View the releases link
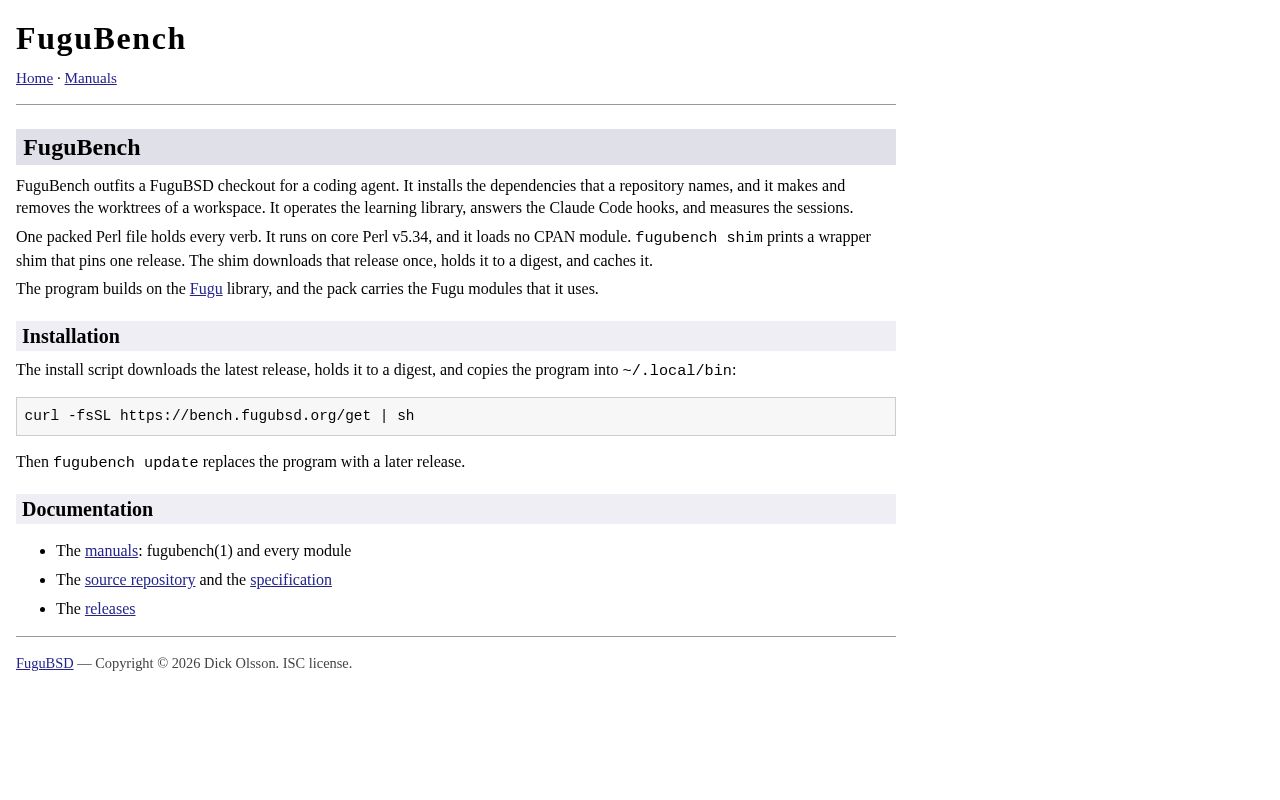This screenshot has width=1280, height=800. click(x=110, y=609)
